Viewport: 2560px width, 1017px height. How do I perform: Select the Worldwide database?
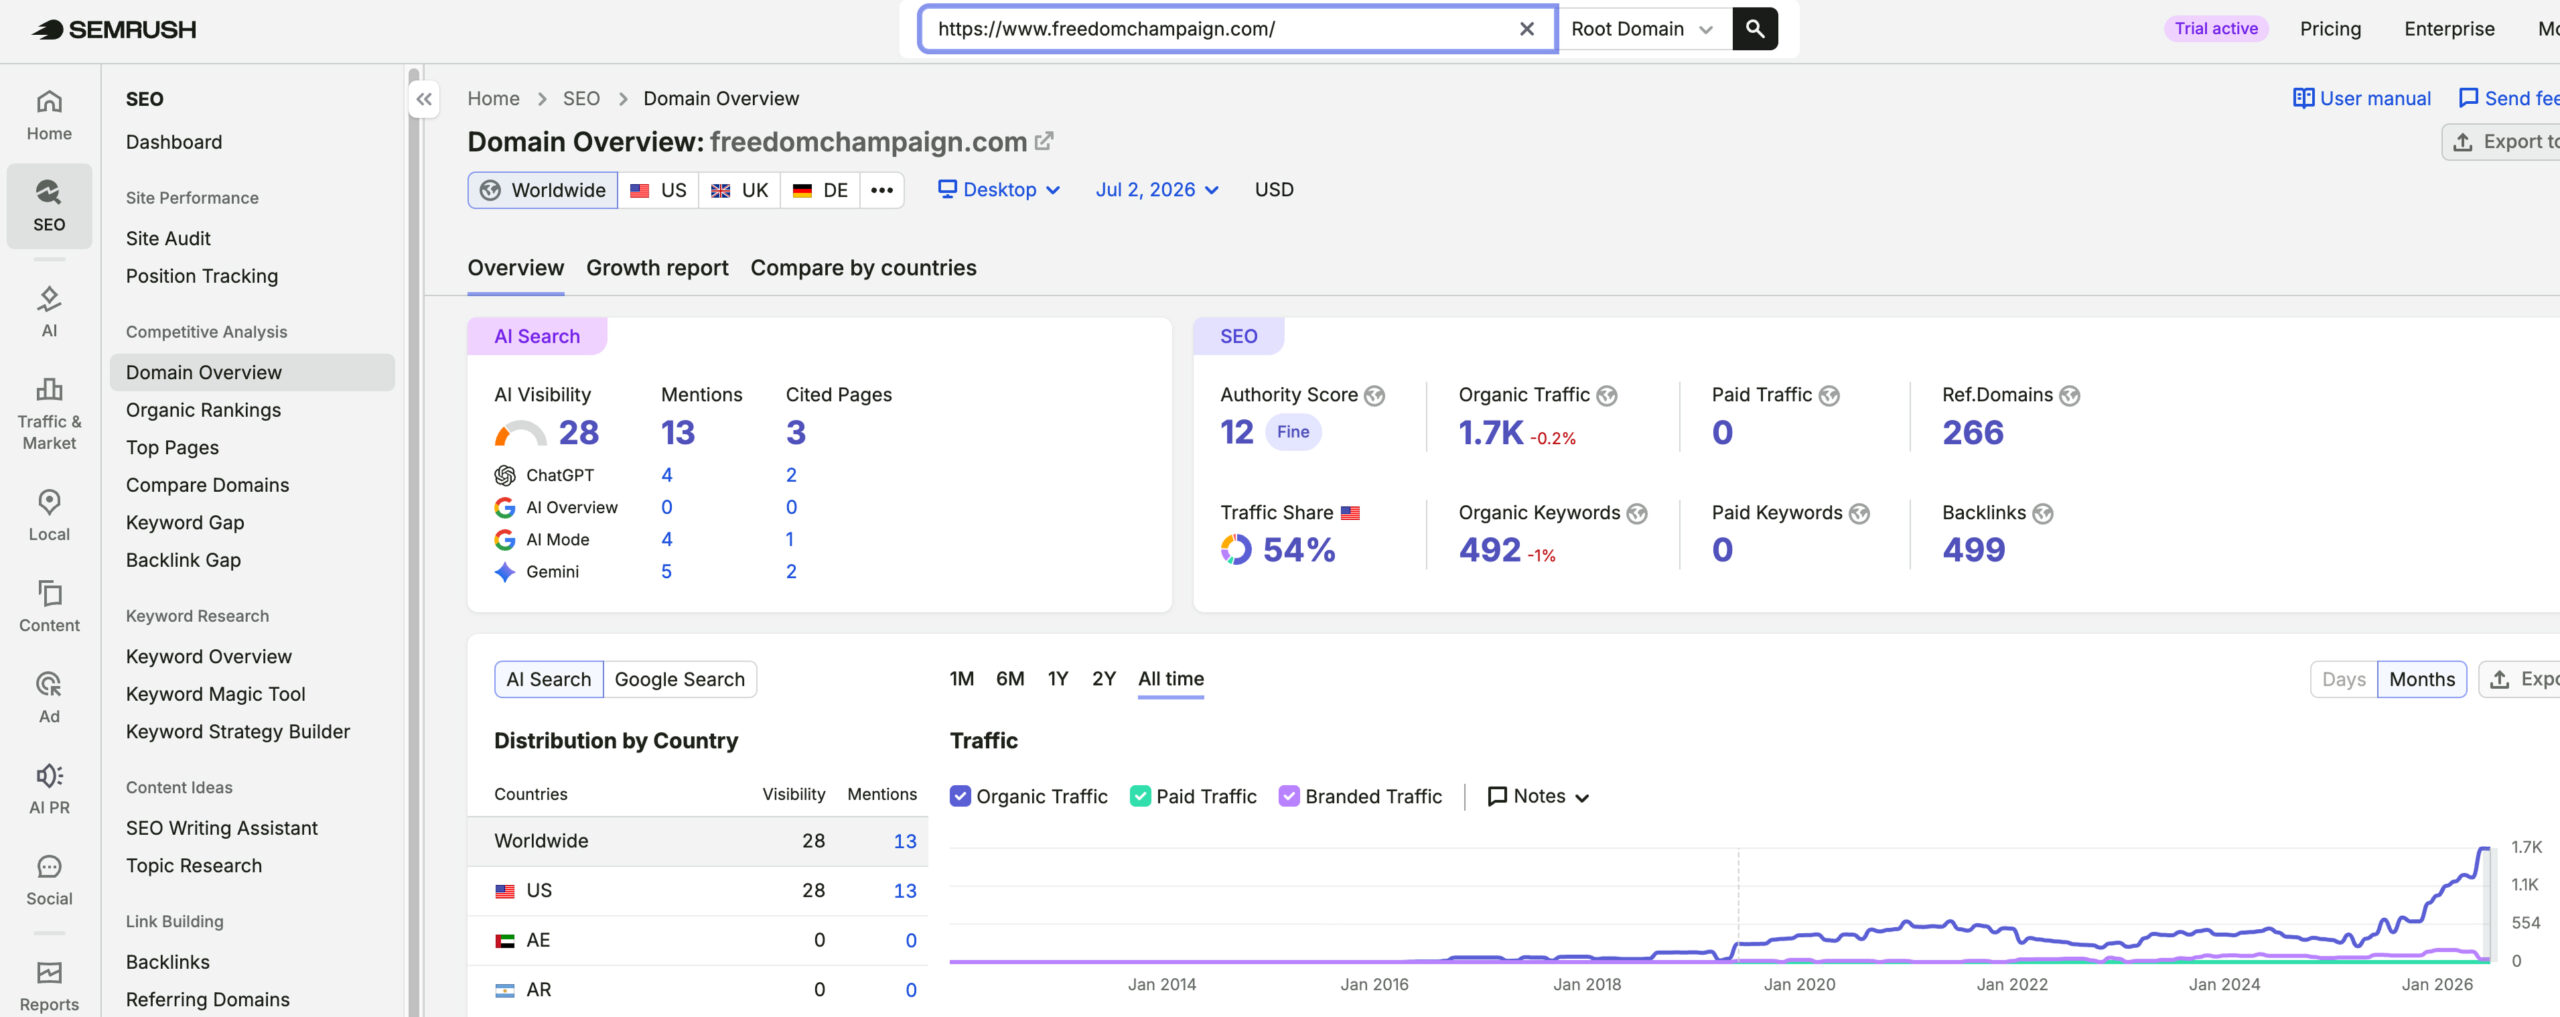click(543, 190)
